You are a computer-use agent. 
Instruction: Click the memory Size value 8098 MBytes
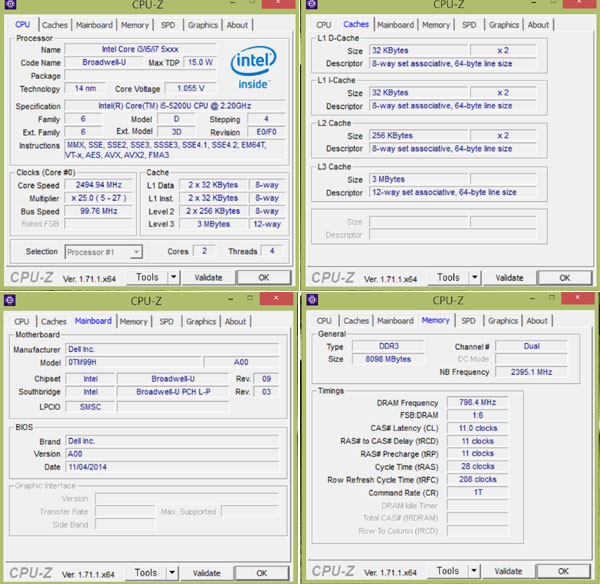pyautogui.click(x=388, y=359)
